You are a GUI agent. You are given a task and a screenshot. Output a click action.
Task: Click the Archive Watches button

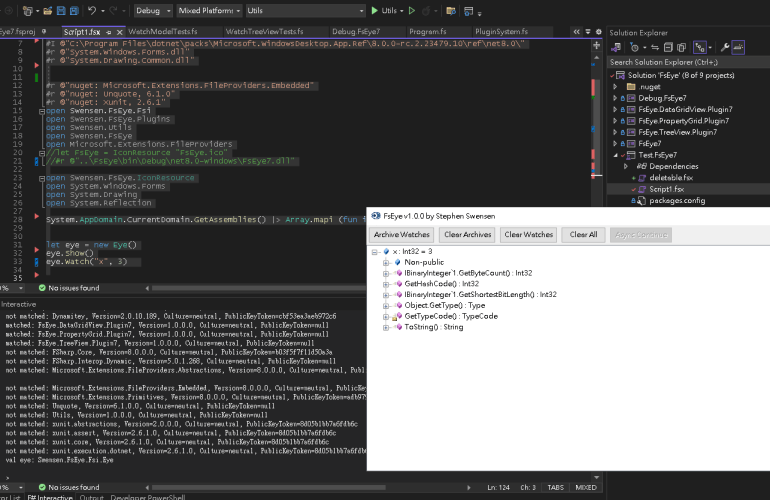point(402,235)
